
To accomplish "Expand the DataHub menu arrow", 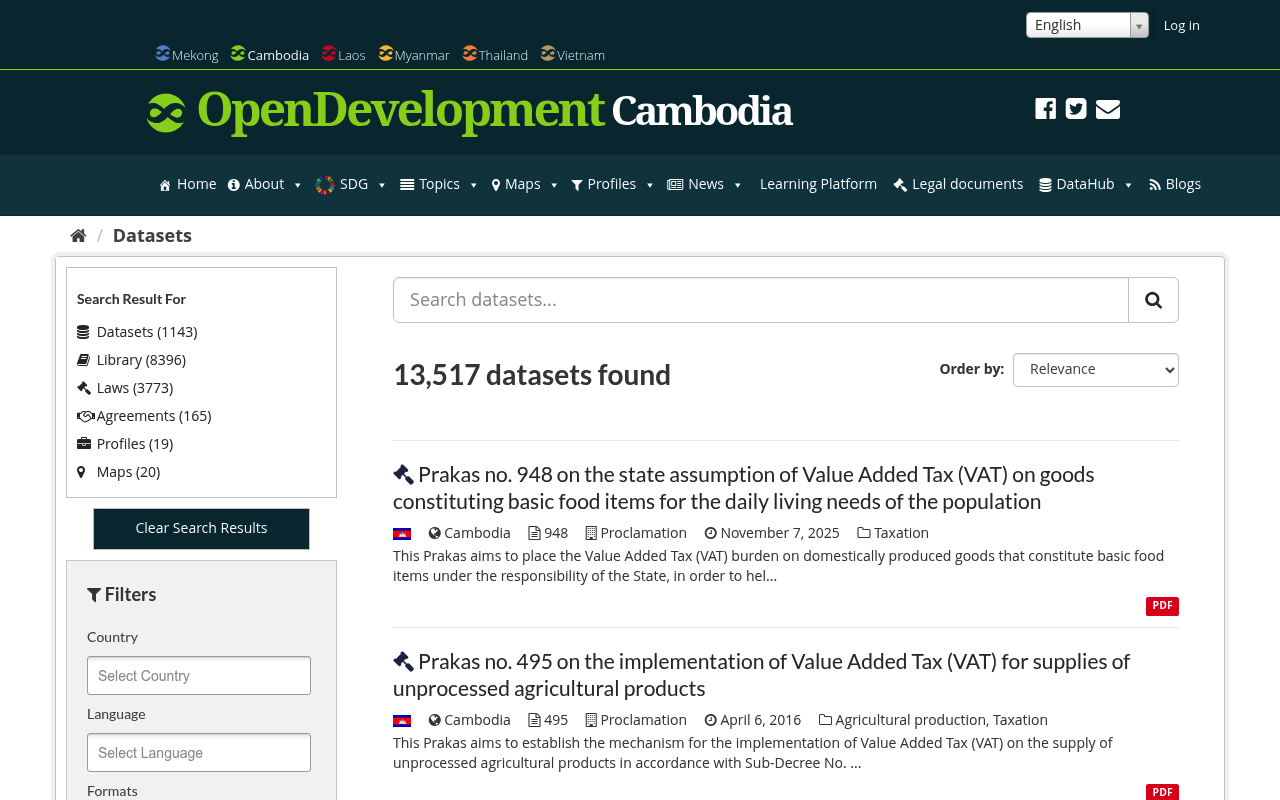I will pyautogui.click(x=1128, y=185).
